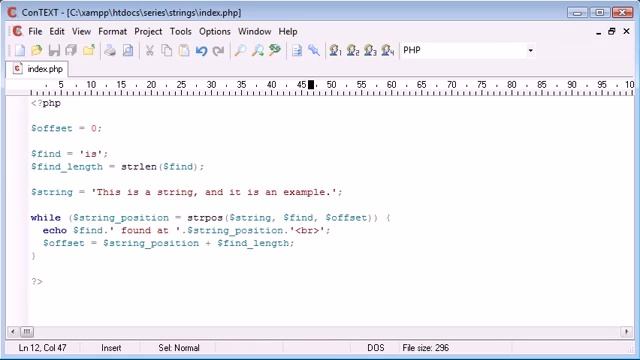
Task: Select the index.php document tab
Action: click(x=38, y=69)
